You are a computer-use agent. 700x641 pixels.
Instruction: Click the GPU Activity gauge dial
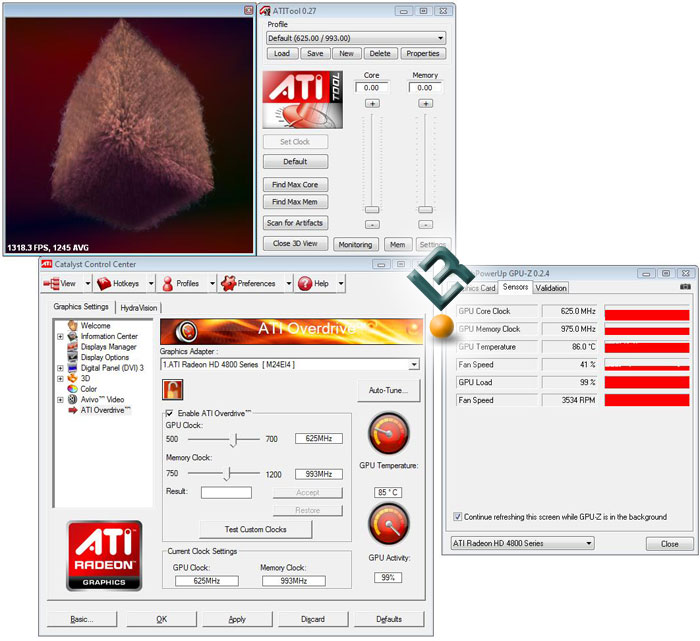tap(388, 524)
